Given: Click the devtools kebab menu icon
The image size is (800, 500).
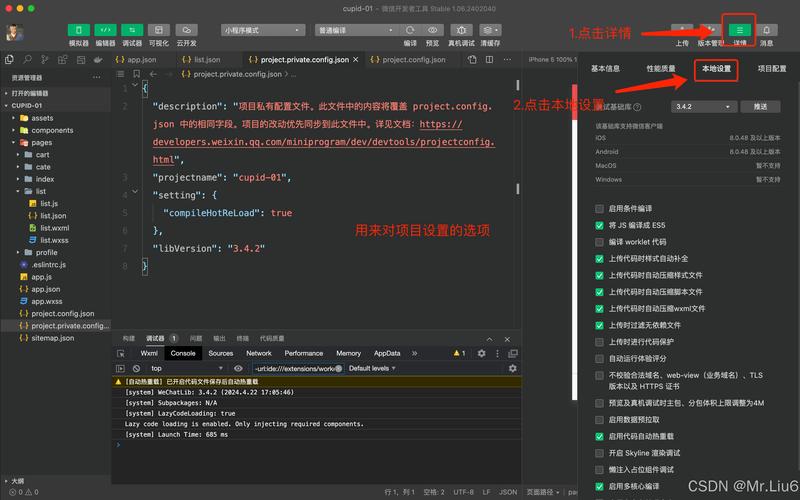Looking at the screenshot, I should [x=497, y=353].
